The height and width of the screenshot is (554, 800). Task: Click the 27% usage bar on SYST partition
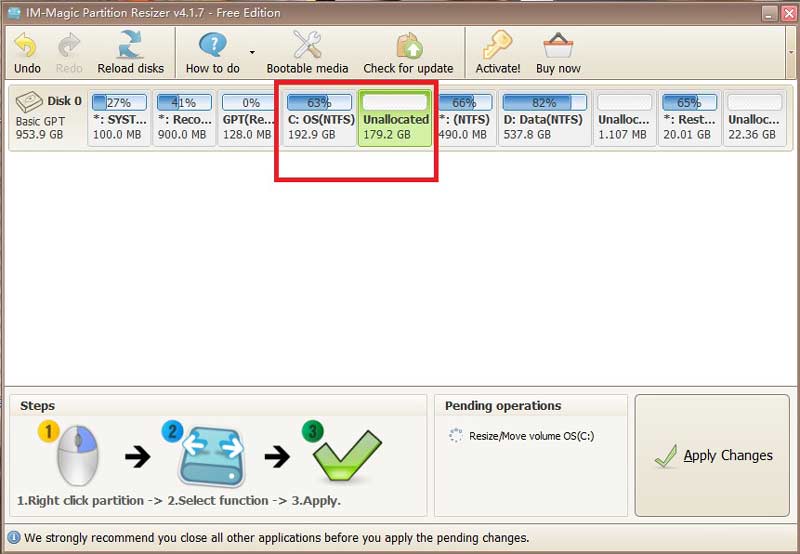pyautogui.click(x=119, y=103)
